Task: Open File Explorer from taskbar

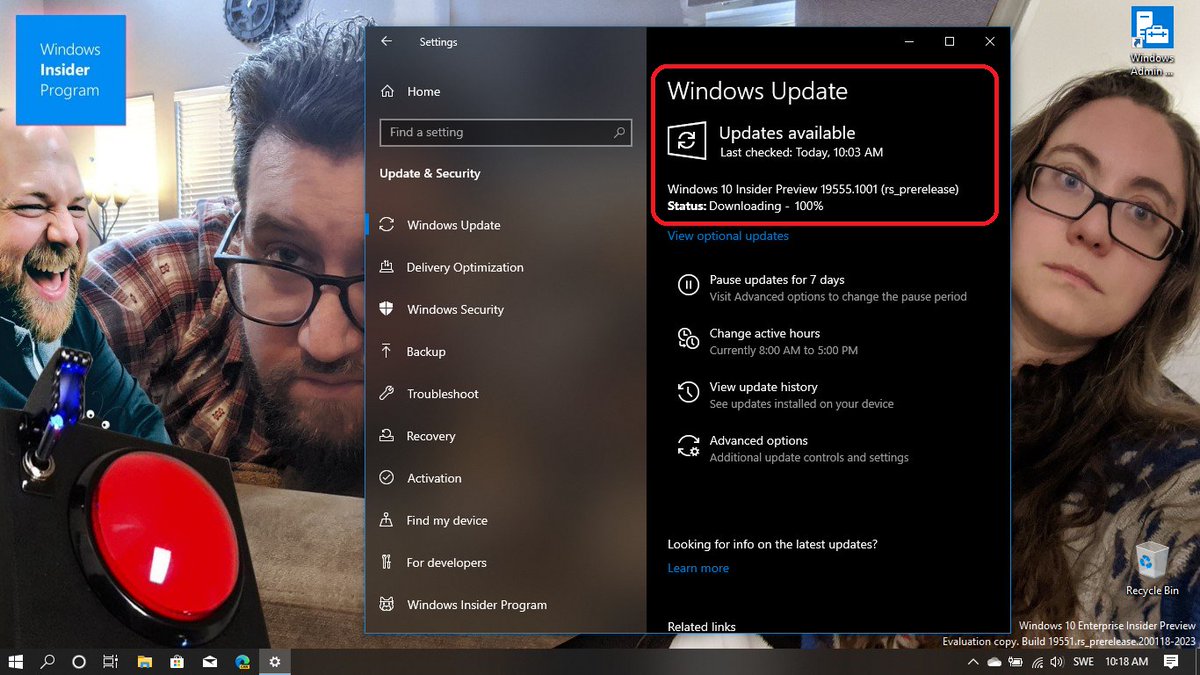Action: coord(144,661)
